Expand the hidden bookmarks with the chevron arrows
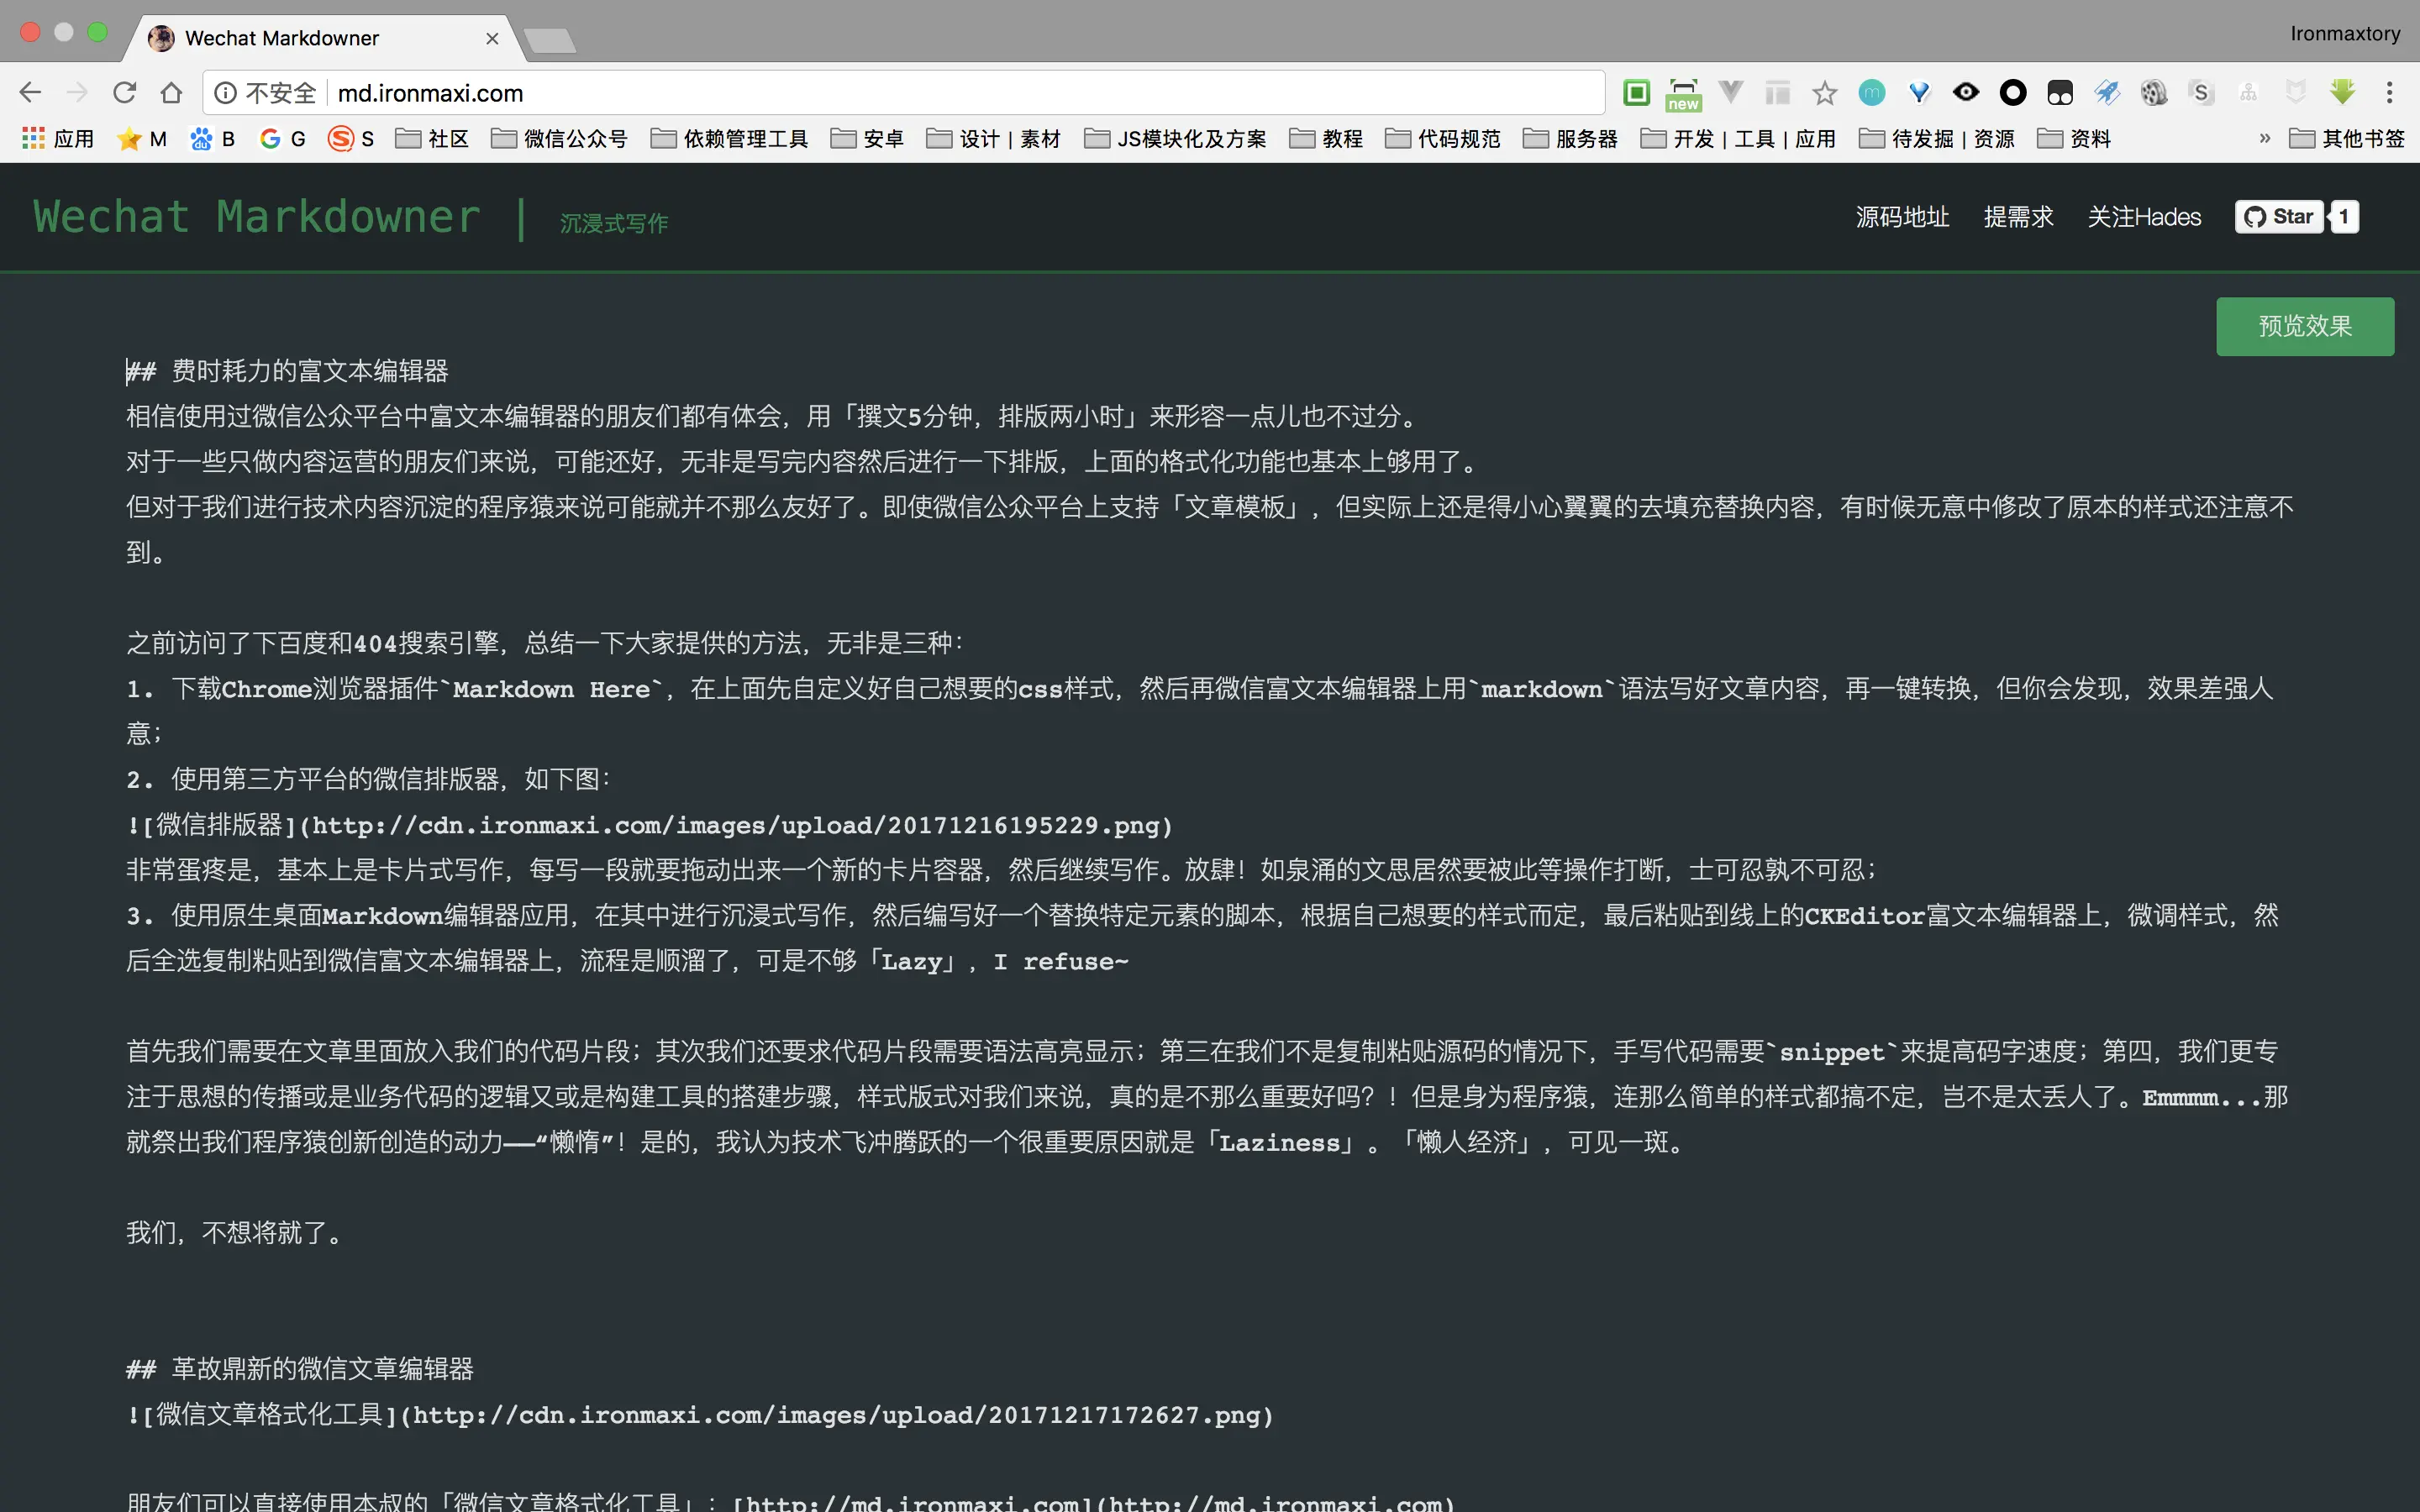 [x=2265, y=138]
